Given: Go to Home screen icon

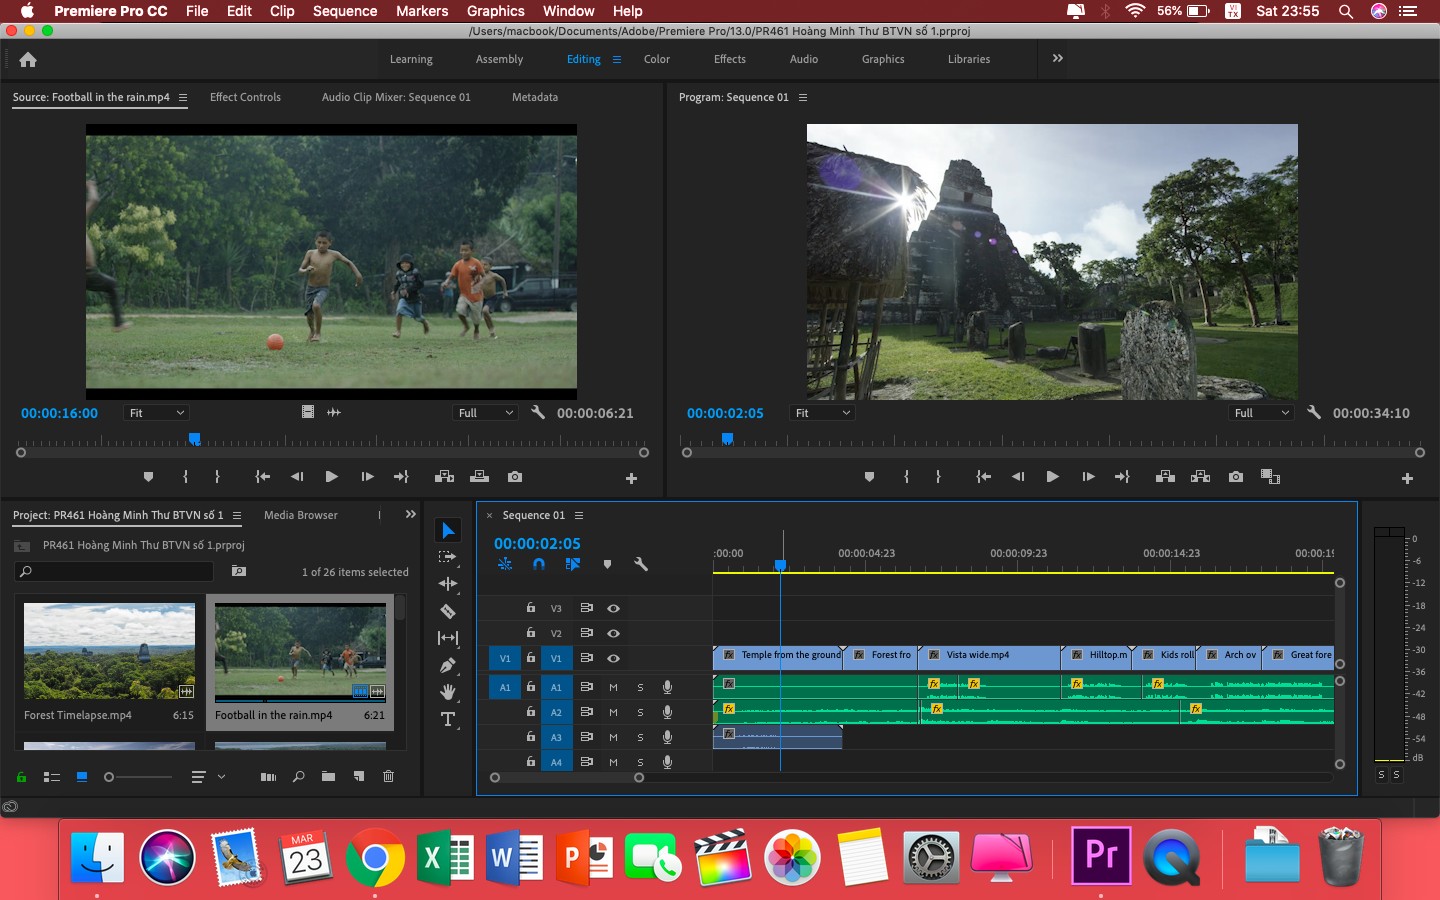Looking at the screenshot, I should [28, 59].
